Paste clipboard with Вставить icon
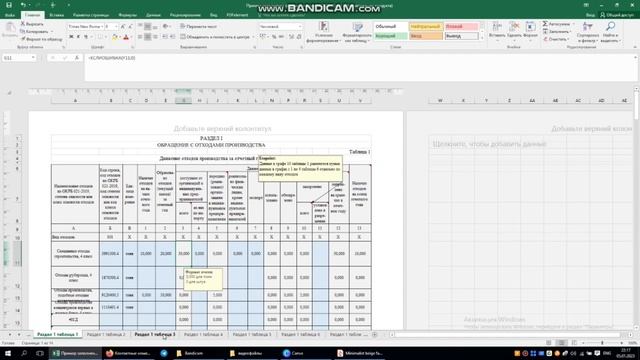Screen dimensions: 640x360 click(x=9, y=30)
